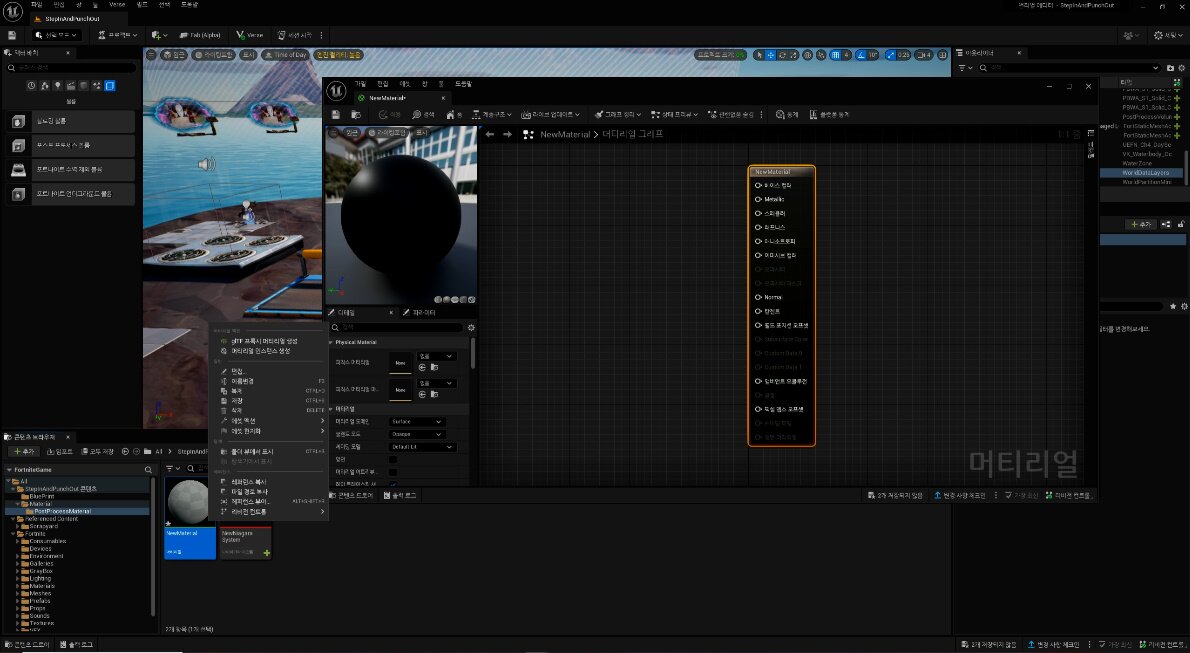Open the Verse button in the main toolbar
The height and width of the screenshot is (653, 1190).
point(249,35)
